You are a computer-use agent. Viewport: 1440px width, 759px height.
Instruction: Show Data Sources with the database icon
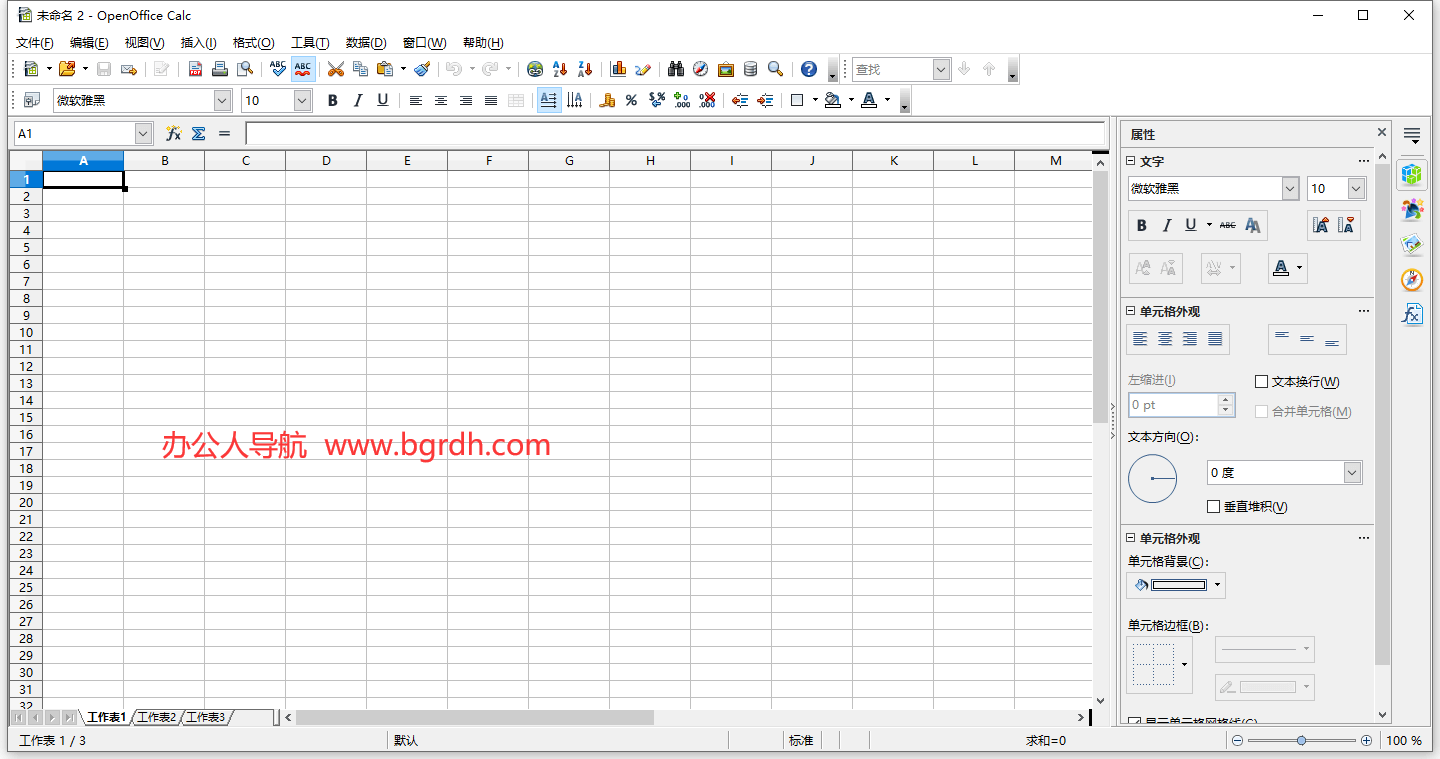click(x=750, y=69)
